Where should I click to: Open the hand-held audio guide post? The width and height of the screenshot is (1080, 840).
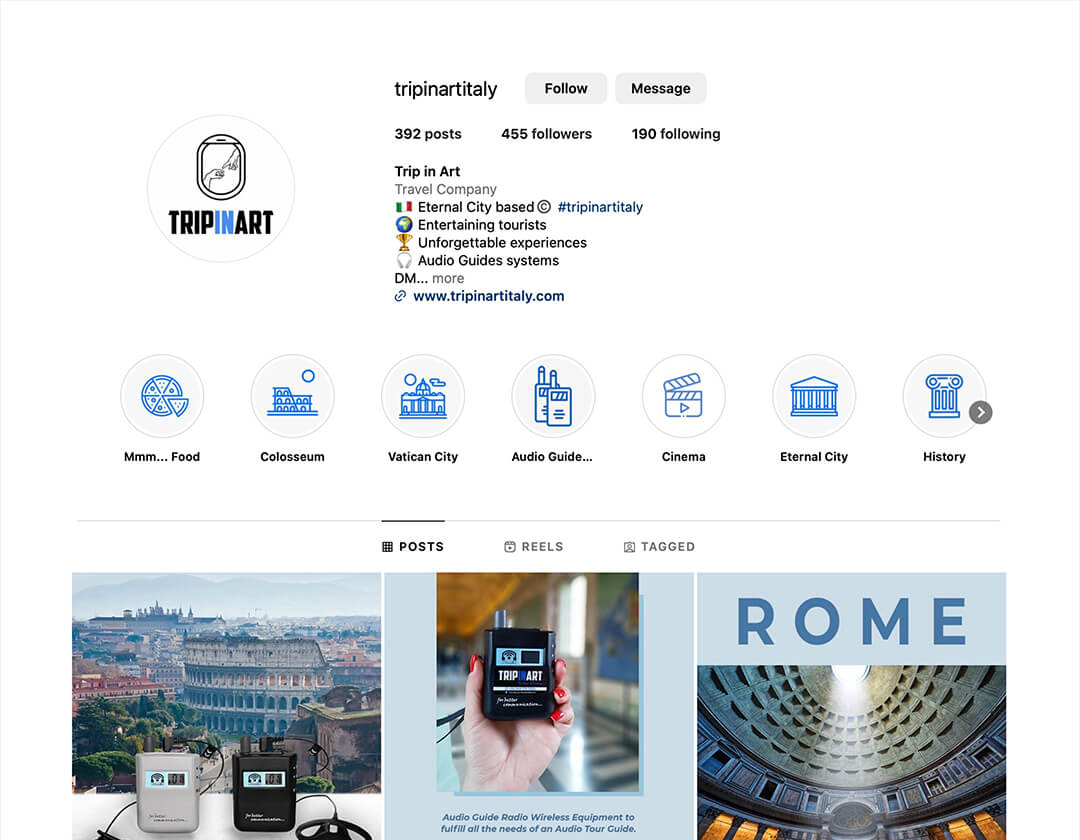click(x=539, y=706)
